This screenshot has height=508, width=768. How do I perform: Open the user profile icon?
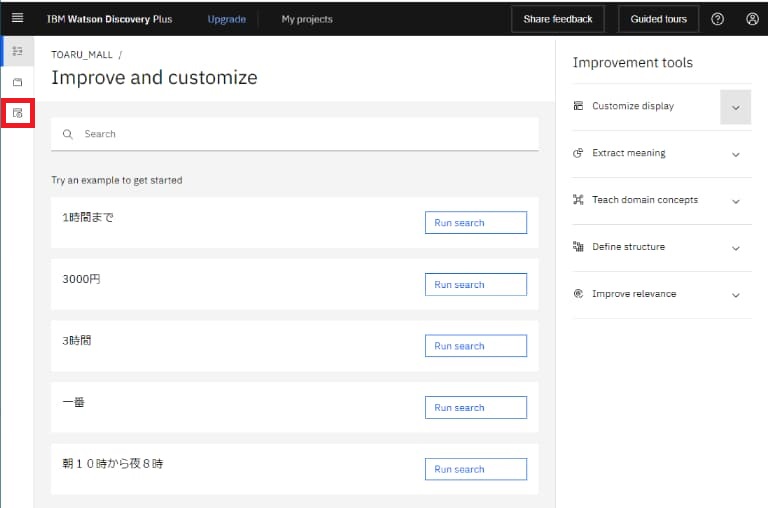(x=752, y=19)
